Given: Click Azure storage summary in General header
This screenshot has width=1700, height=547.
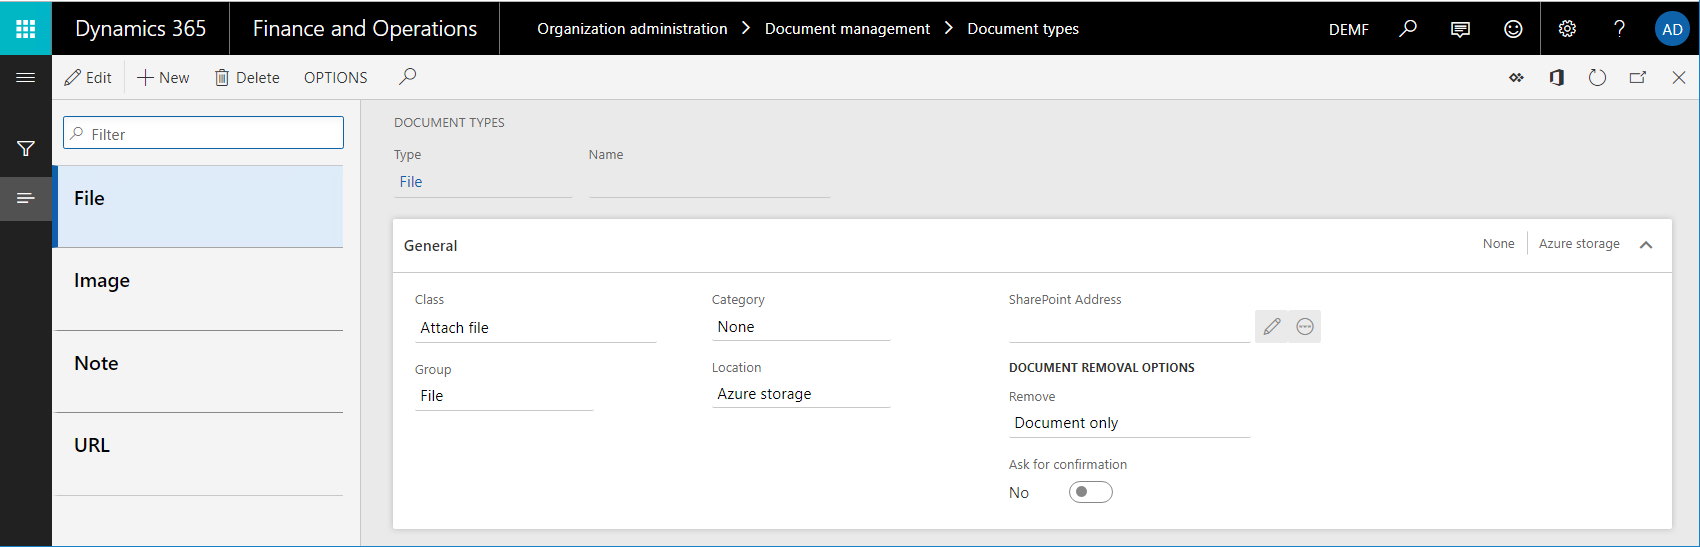Looking at the screenshot, I should tap(1579, 244).
